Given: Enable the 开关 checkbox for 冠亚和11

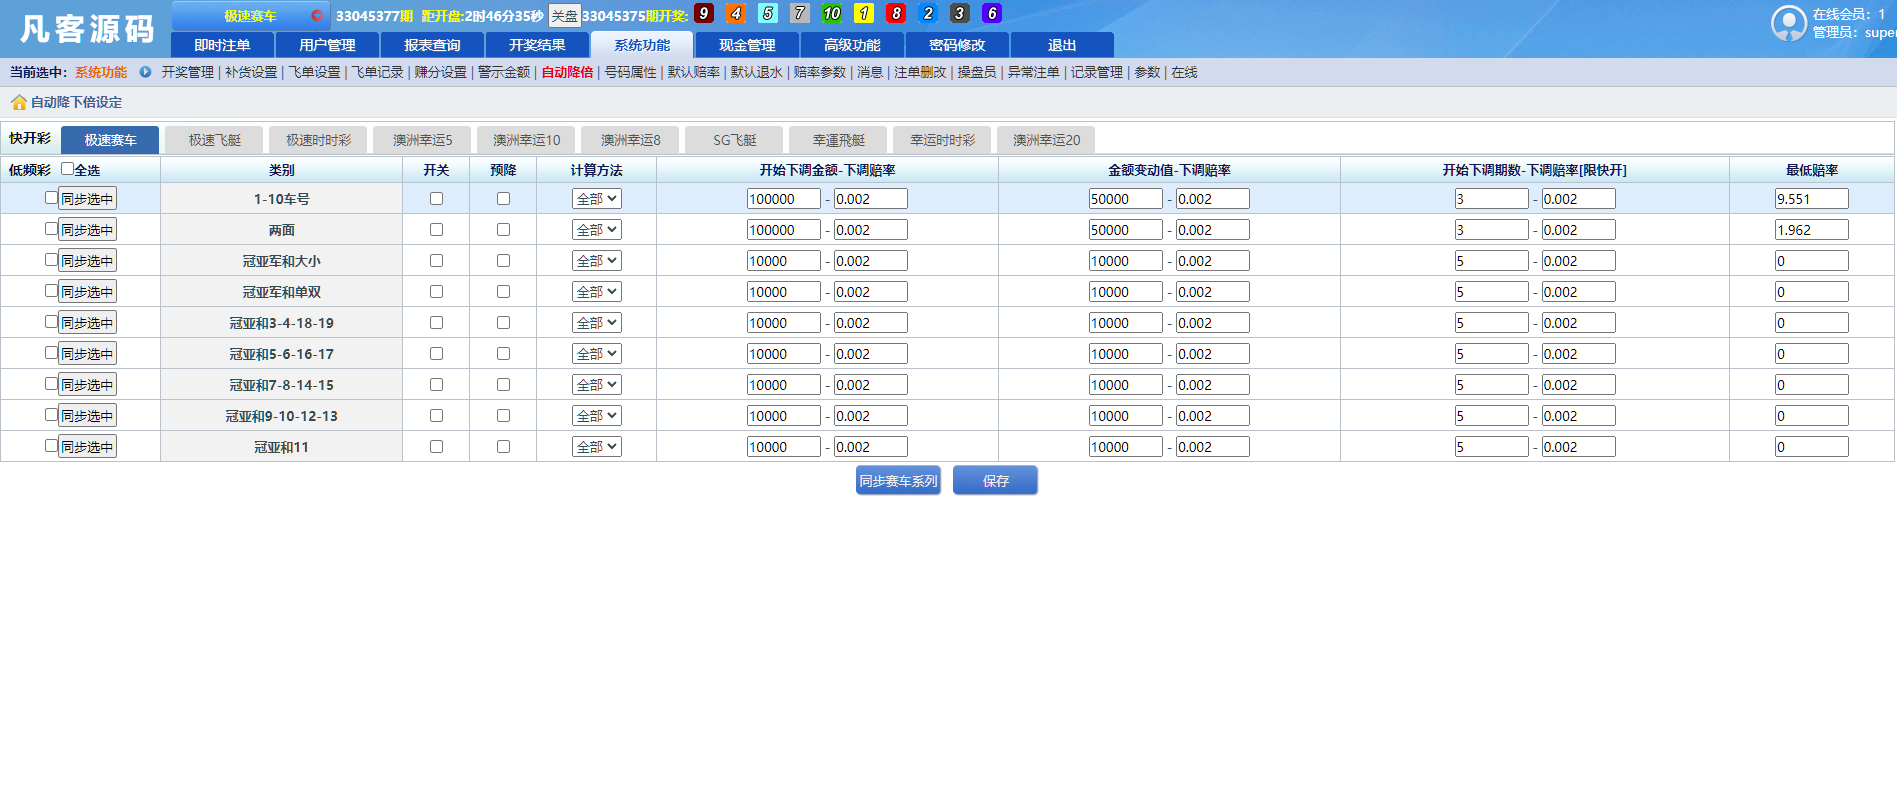Looking at the screenshot, I should 436,447.
